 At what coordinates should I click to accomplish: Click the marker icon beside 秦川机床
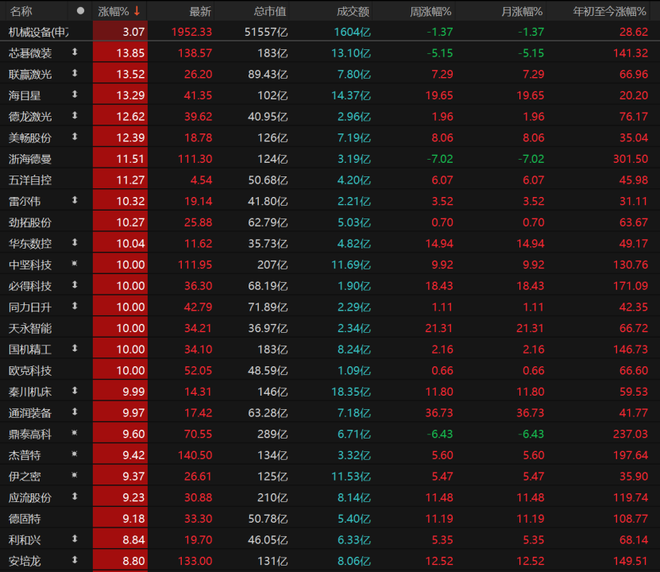click(75, 391)
